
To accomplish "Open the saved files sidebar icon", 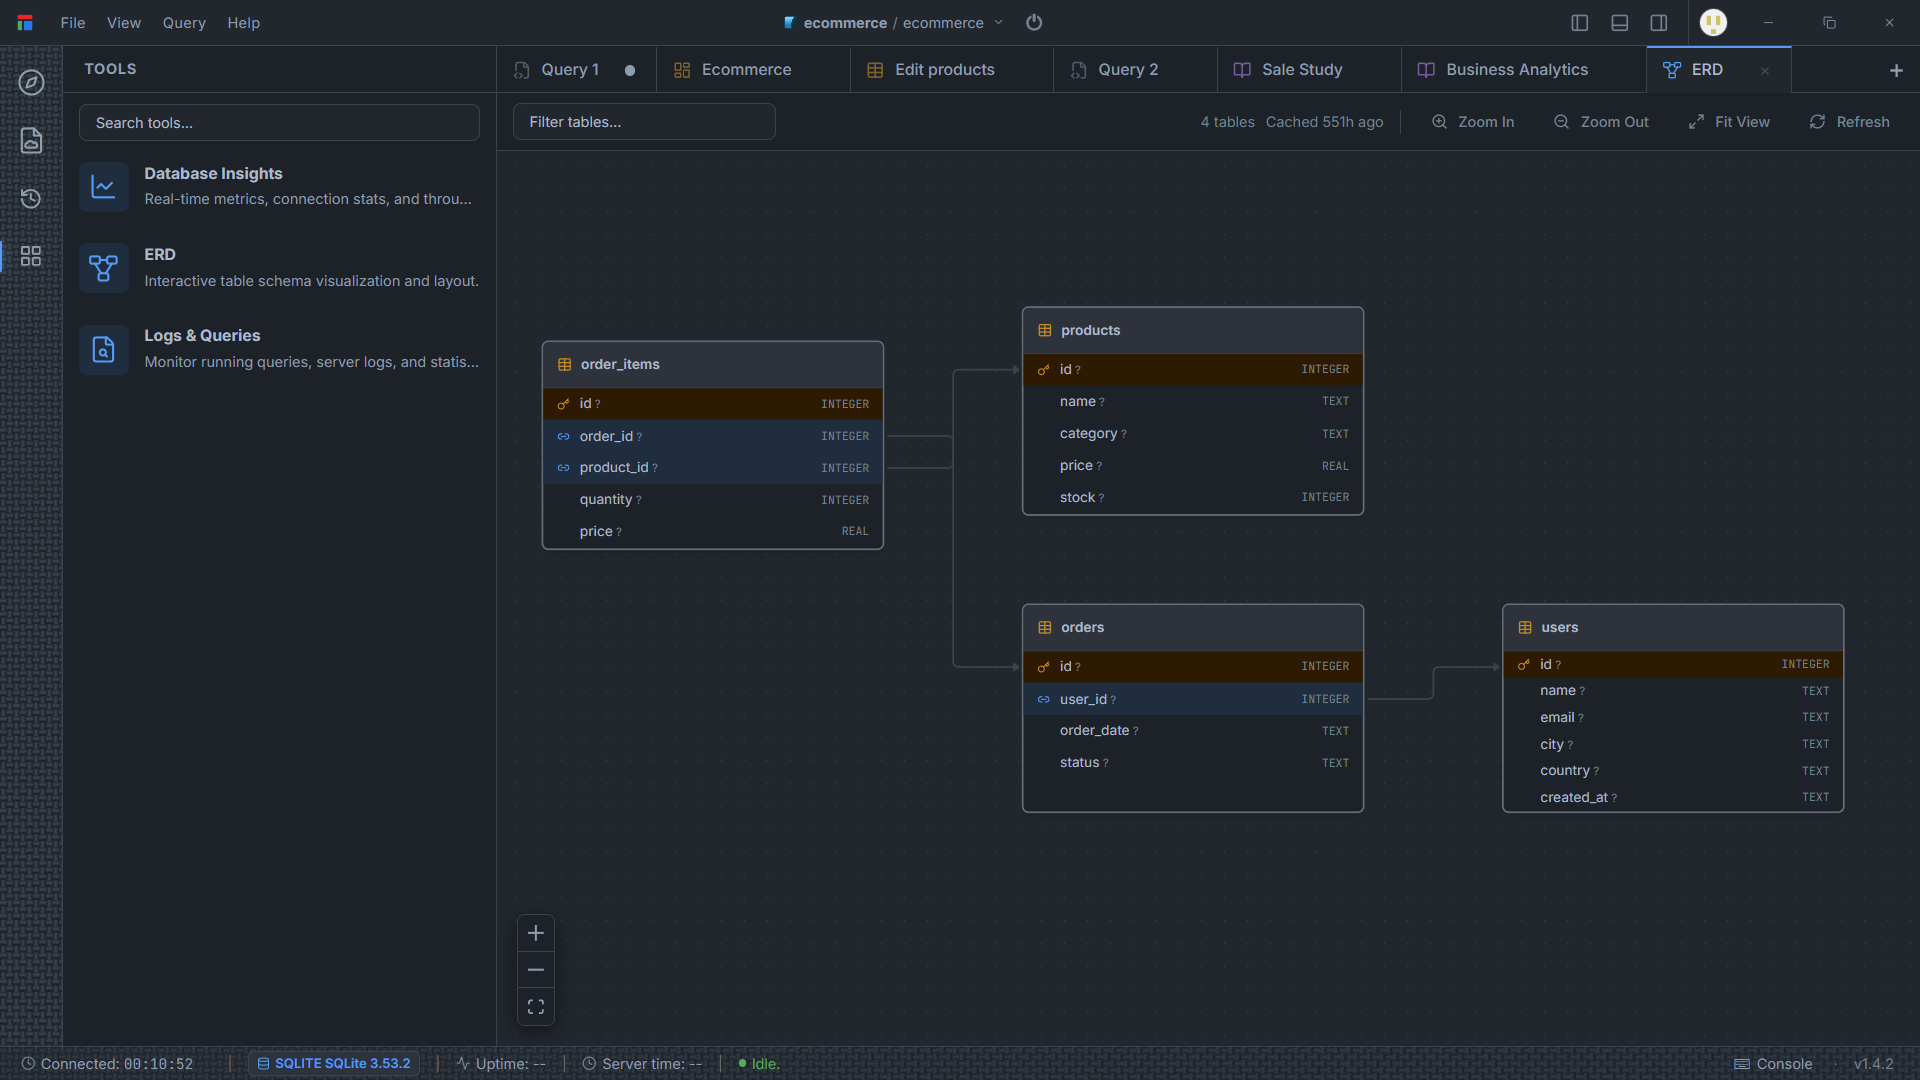I will coord(31,140).
